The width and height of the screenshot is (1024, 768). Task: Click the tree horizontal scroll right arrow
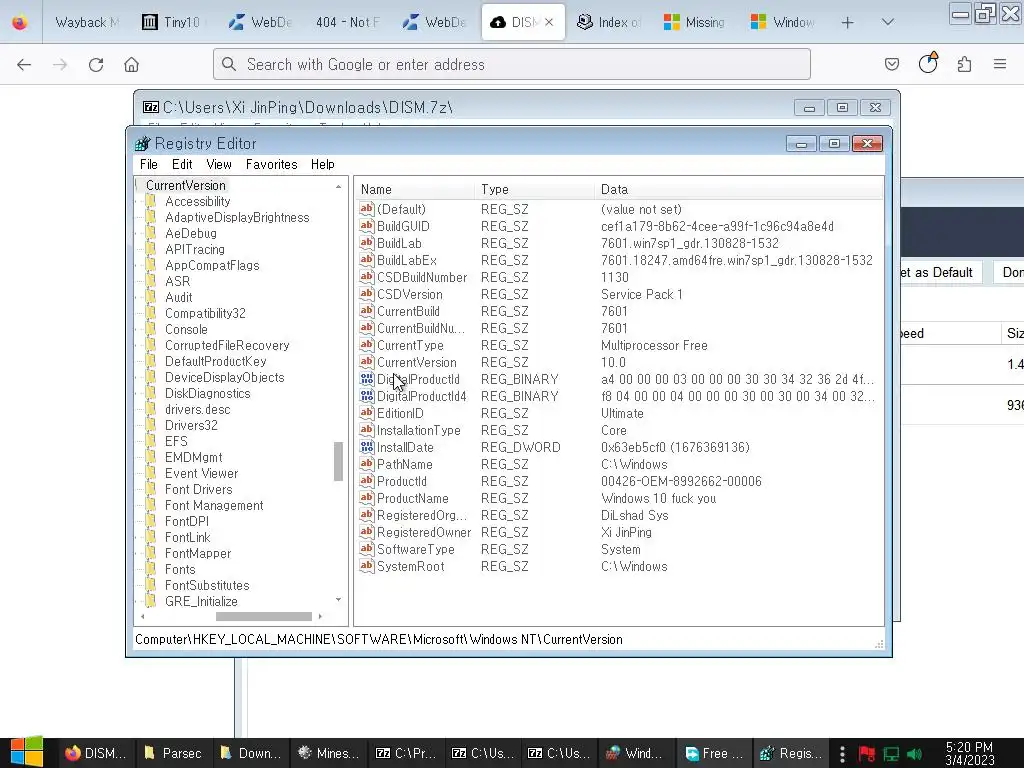(x=320, y=616)
